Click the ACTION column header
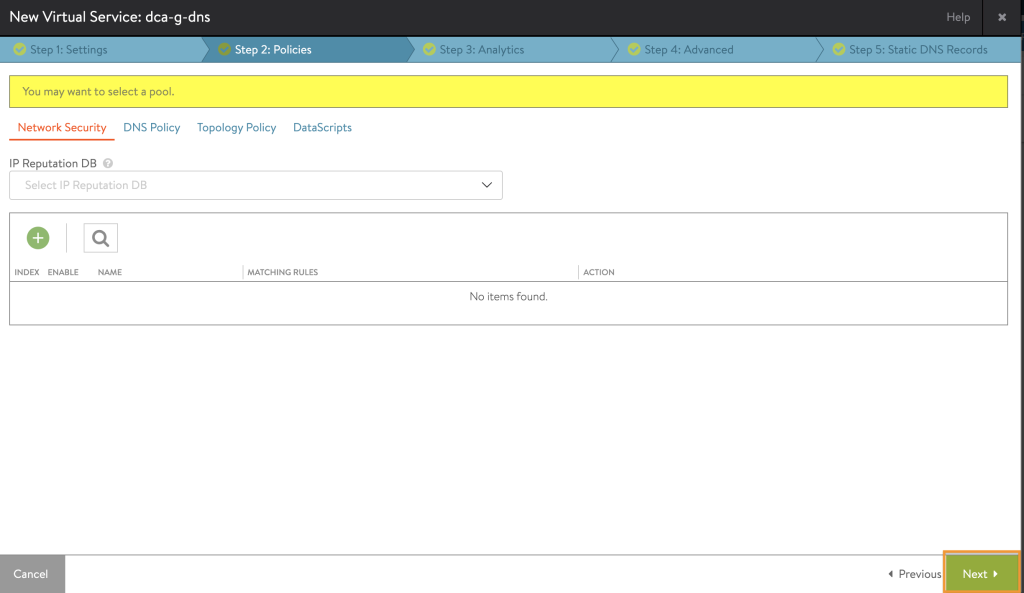1024x593 pixels. (x=599, y=272)
